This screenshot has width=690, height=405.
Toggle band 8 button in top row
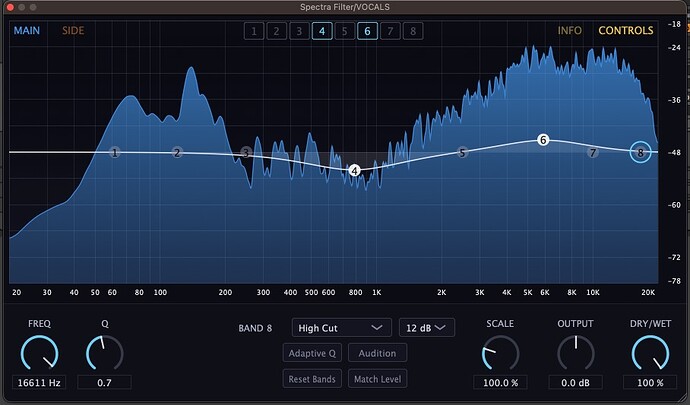coord(413,31)
